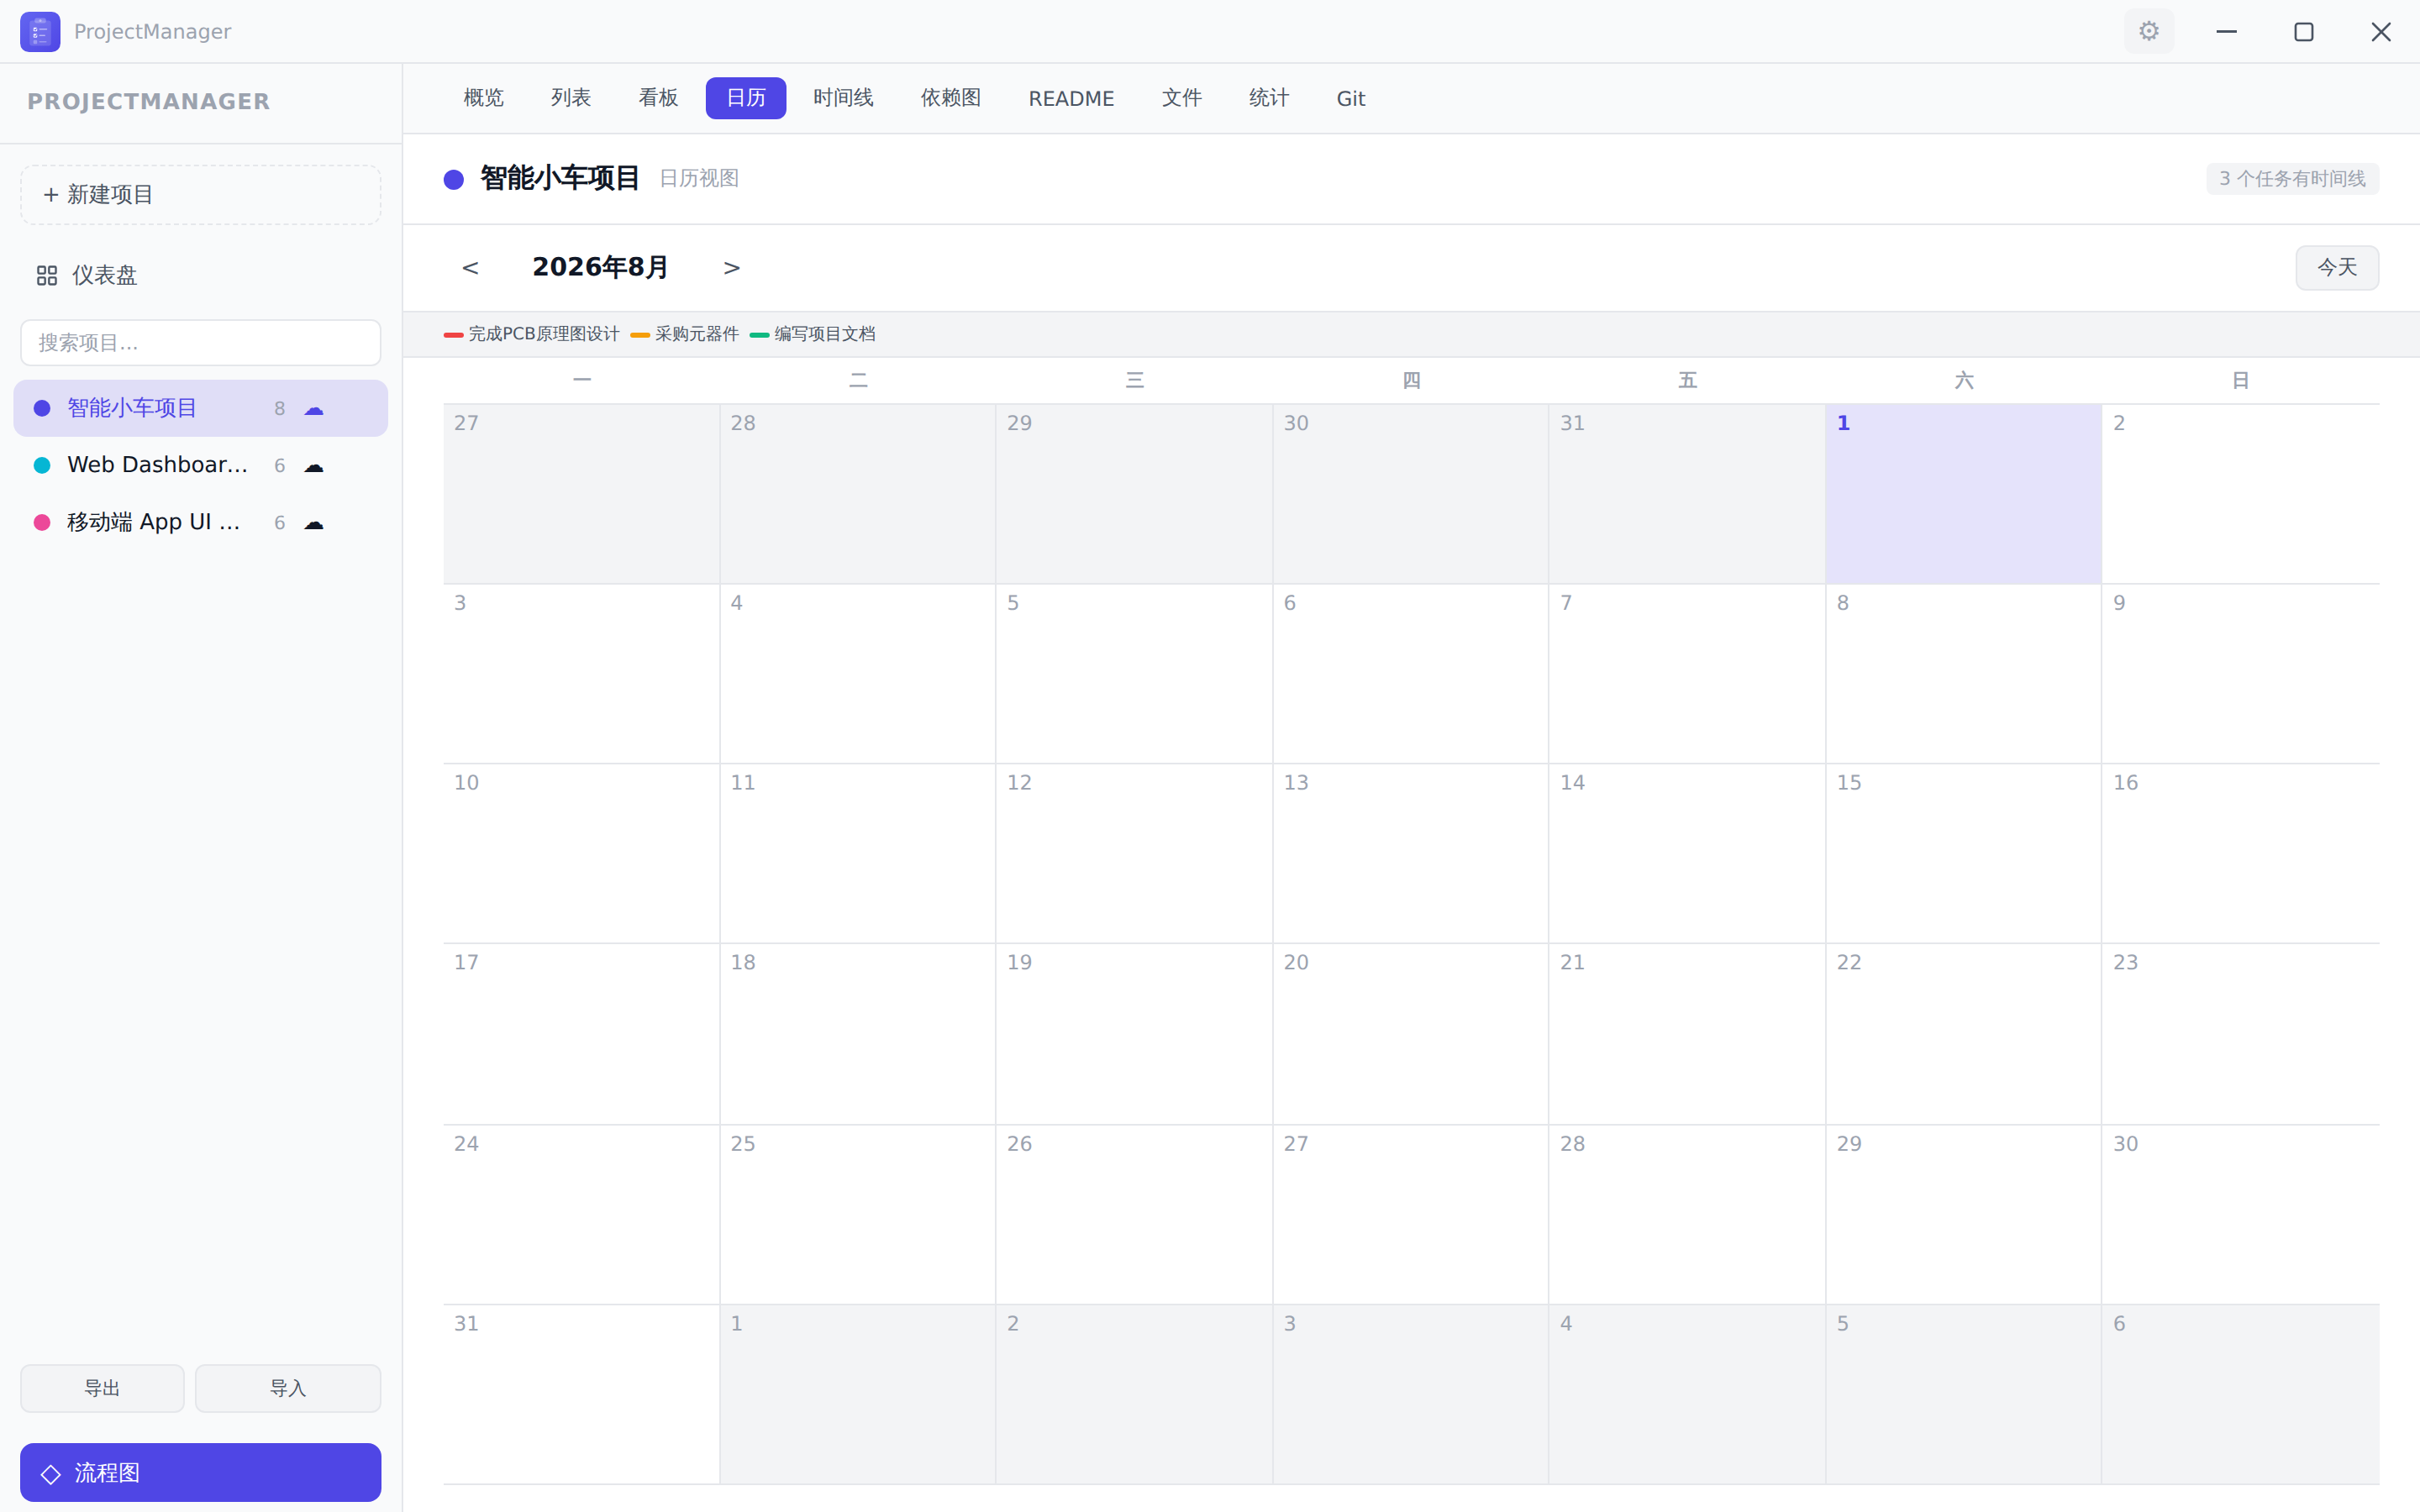This screenshot has height=1512, width=2420.
Task: Select Web Dashboard project in sidebar
Action: point(201,465)
